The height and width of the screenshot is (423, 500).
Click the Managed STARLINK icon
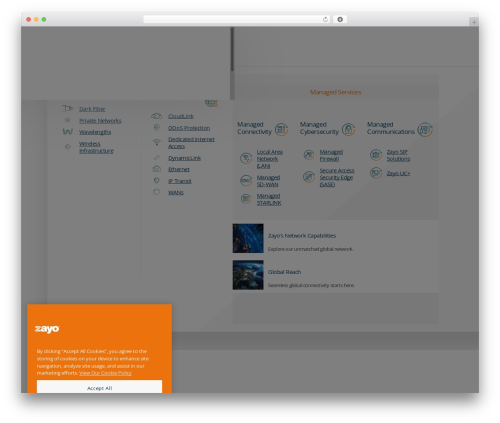point(246,199)
